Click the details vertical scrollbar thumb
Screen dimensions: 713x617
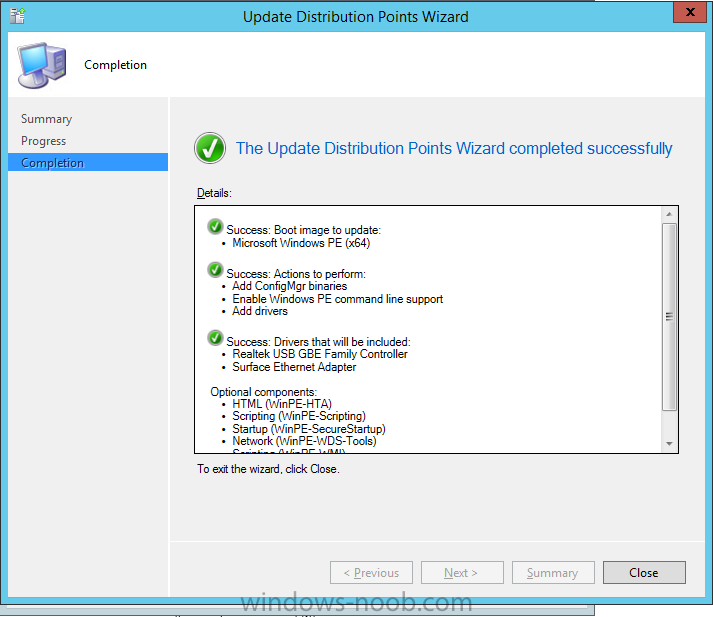pos(669,316)
